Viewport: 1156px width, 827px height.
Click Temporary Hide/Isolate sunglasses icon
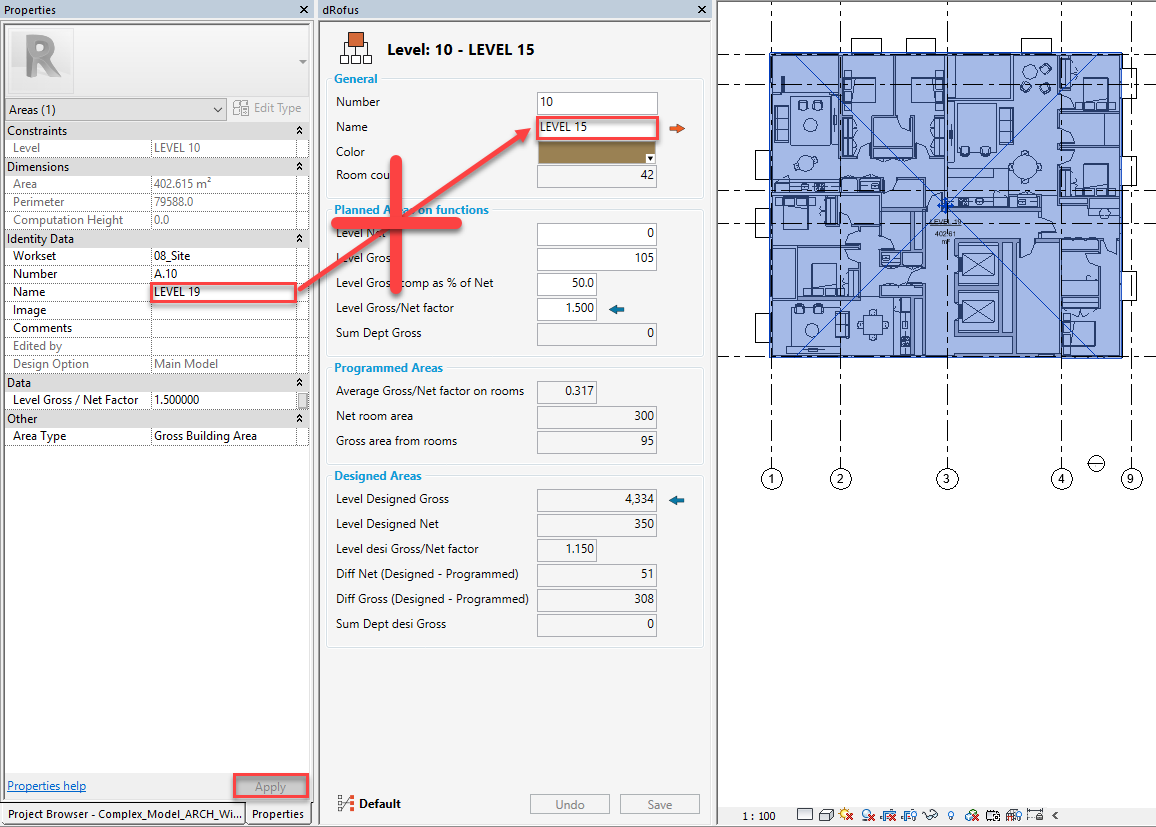coord(930,815)
